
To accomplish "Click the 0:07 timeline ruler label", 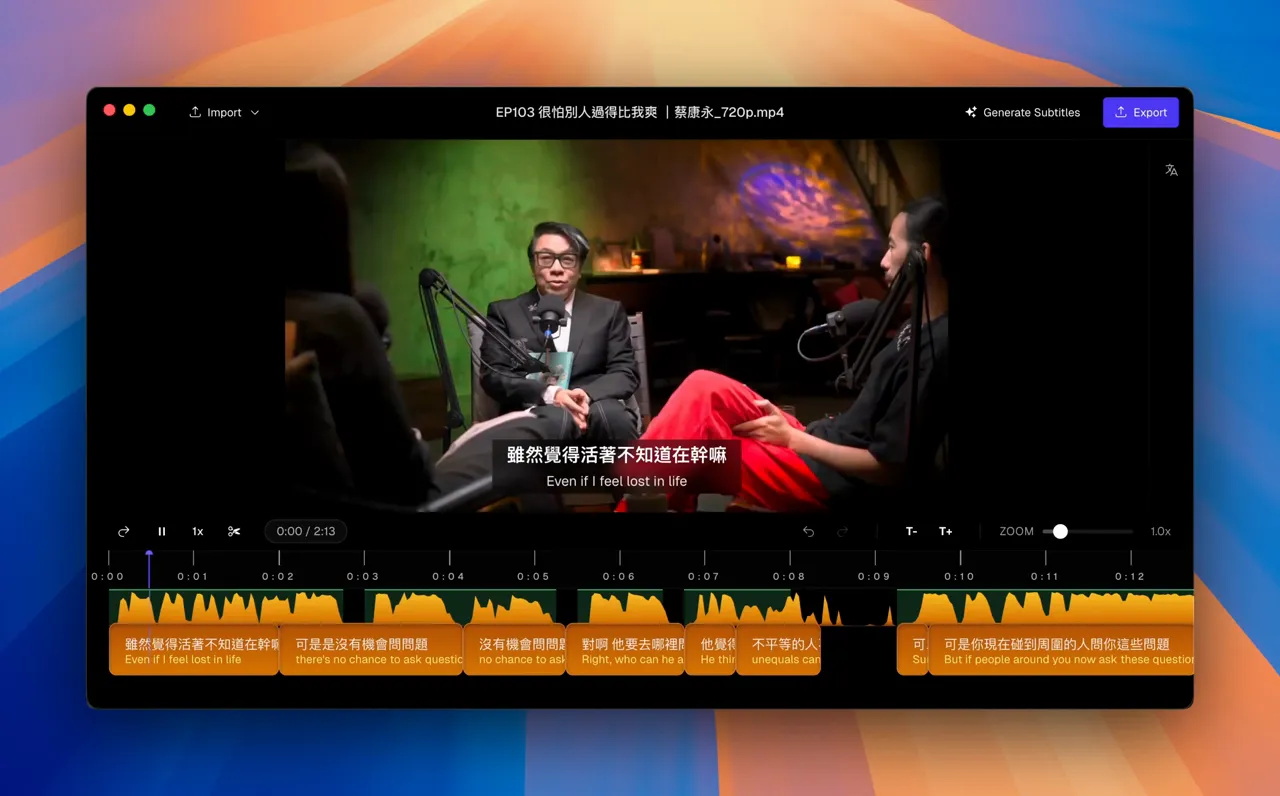I will coord(704,576).
